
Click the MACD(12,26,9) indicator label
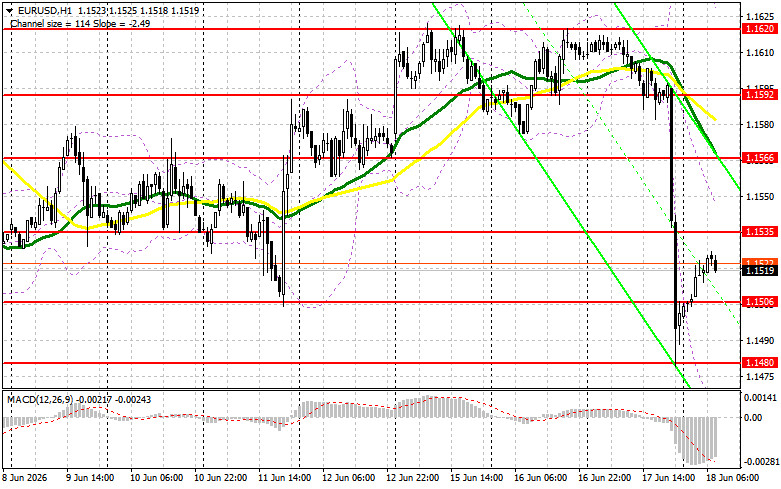coord(40,400)
